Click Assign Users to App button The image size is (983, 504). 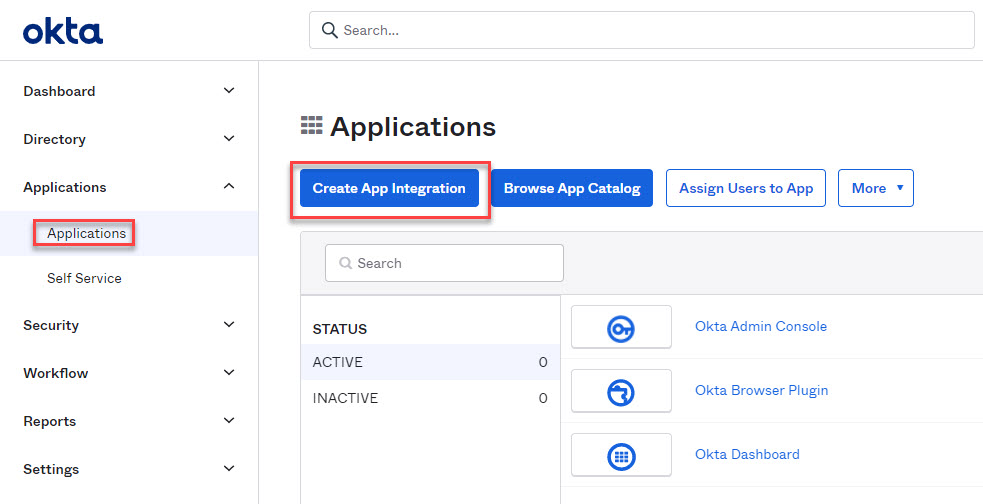[x=746, y=188]
